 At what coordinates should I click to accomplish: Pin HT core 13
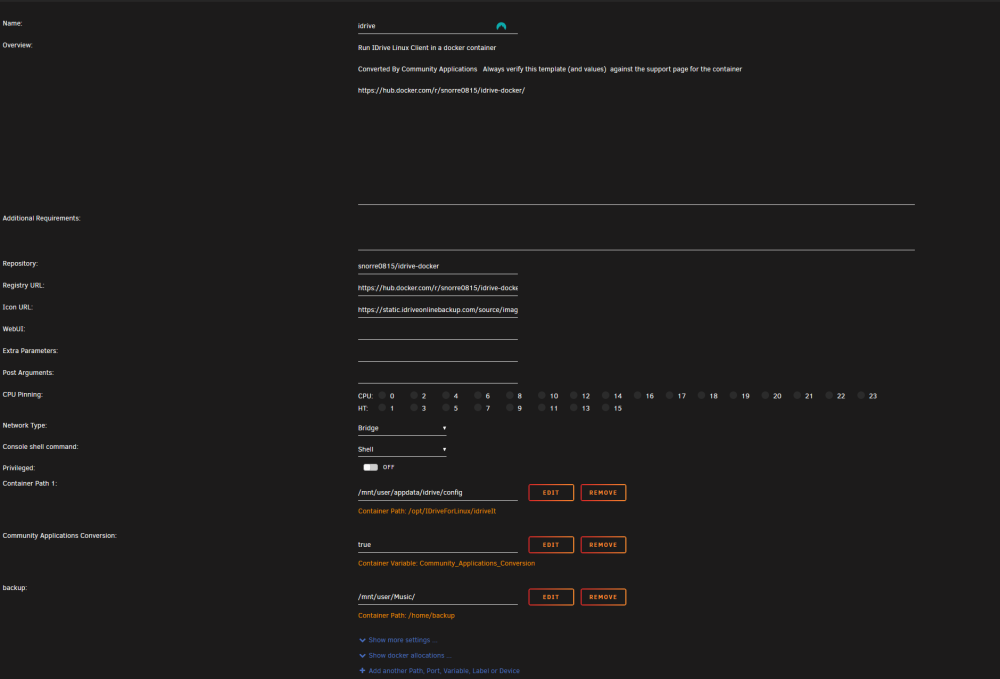click(574, 407)
